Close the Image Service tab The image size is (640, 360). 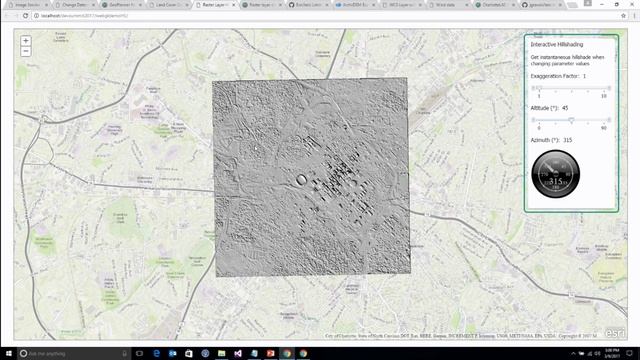pyautogui.click(x=47, y=5)
